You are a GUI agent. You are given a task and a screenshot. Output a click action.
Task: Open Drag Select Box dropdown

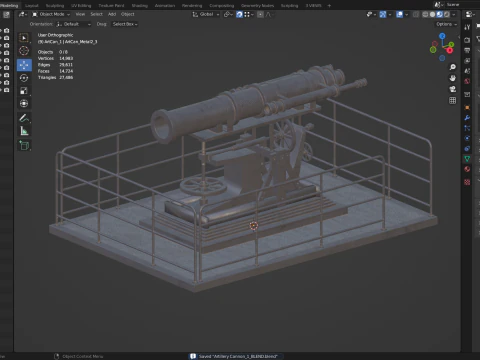(125, 24)
